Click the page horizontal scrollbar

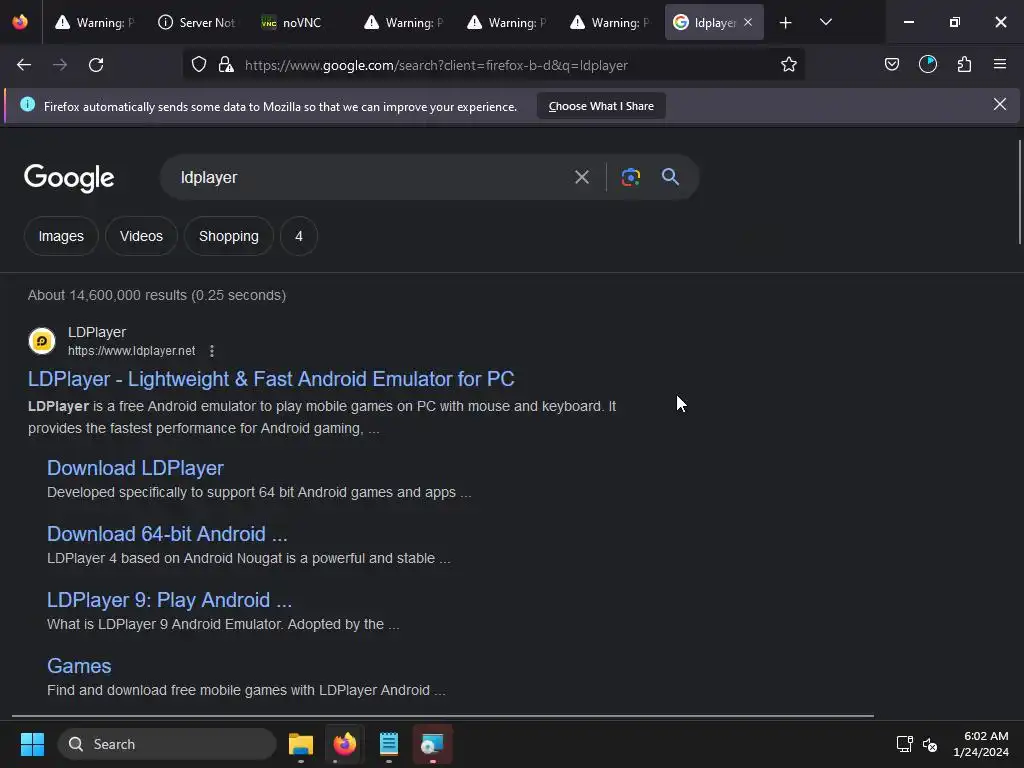(443, 716)
